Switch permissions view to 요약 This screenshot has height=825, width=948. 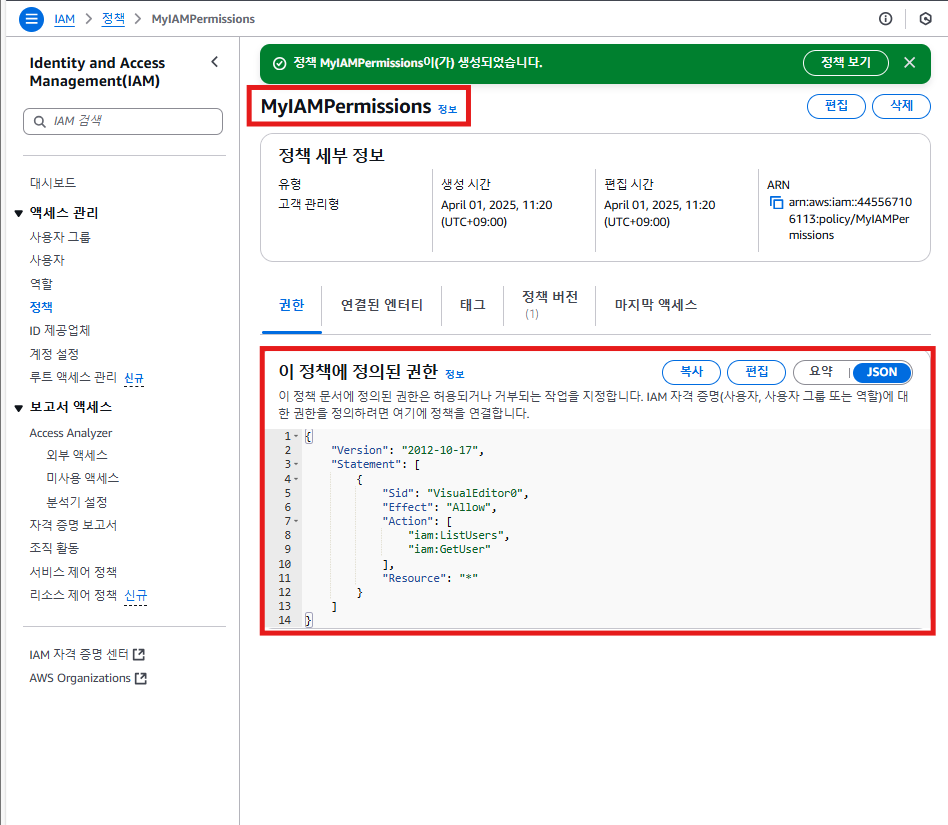(821, 372)
